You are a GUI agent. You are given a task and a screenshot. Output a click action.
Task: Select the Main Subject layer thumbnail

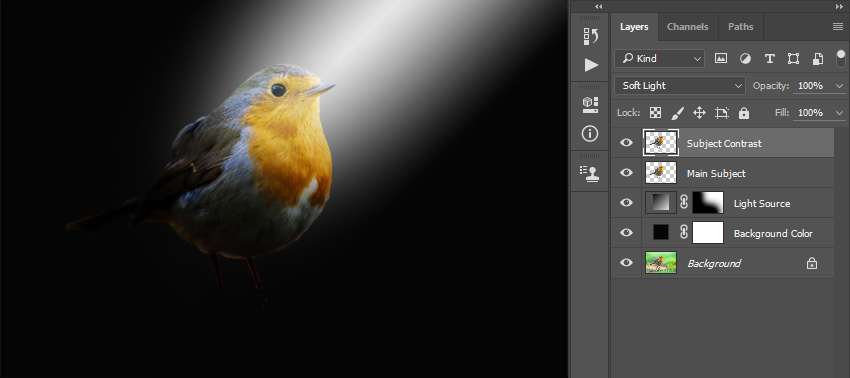661,172
